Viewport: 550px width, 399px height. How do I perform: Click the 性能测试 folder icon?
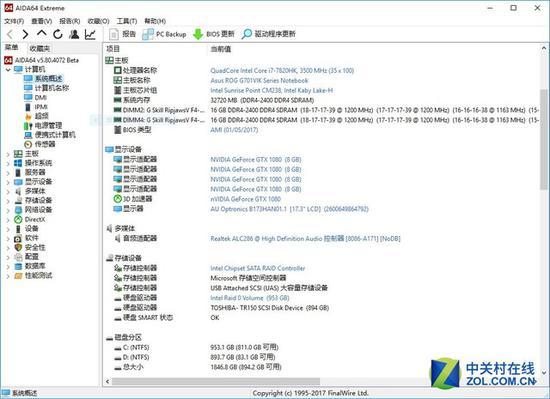click(x=18, y=276)
